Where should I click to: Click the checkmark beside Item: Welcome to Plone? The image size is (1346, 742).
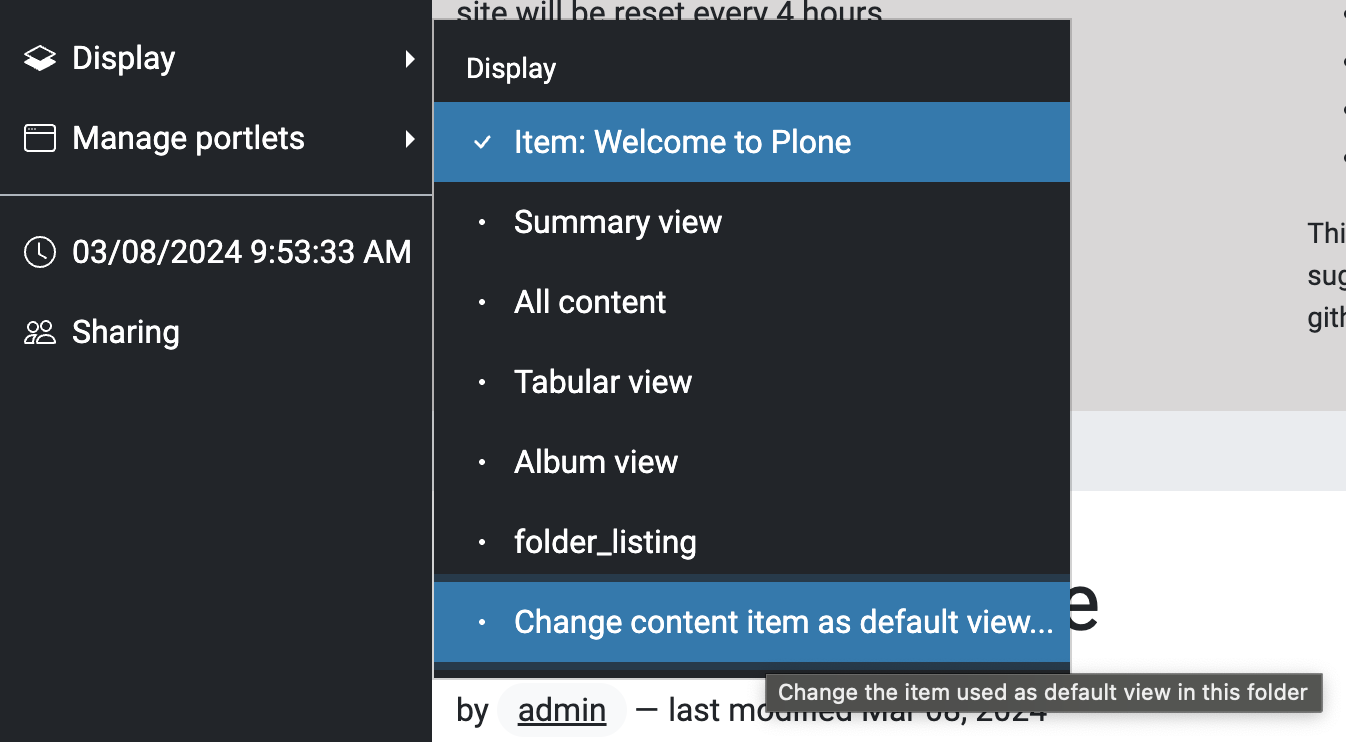[482, 142]
